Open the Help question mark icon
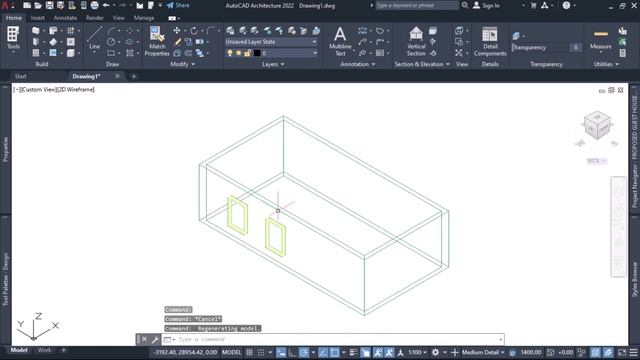This screenshot has height=360, width=640. click(x=566, y=5)
